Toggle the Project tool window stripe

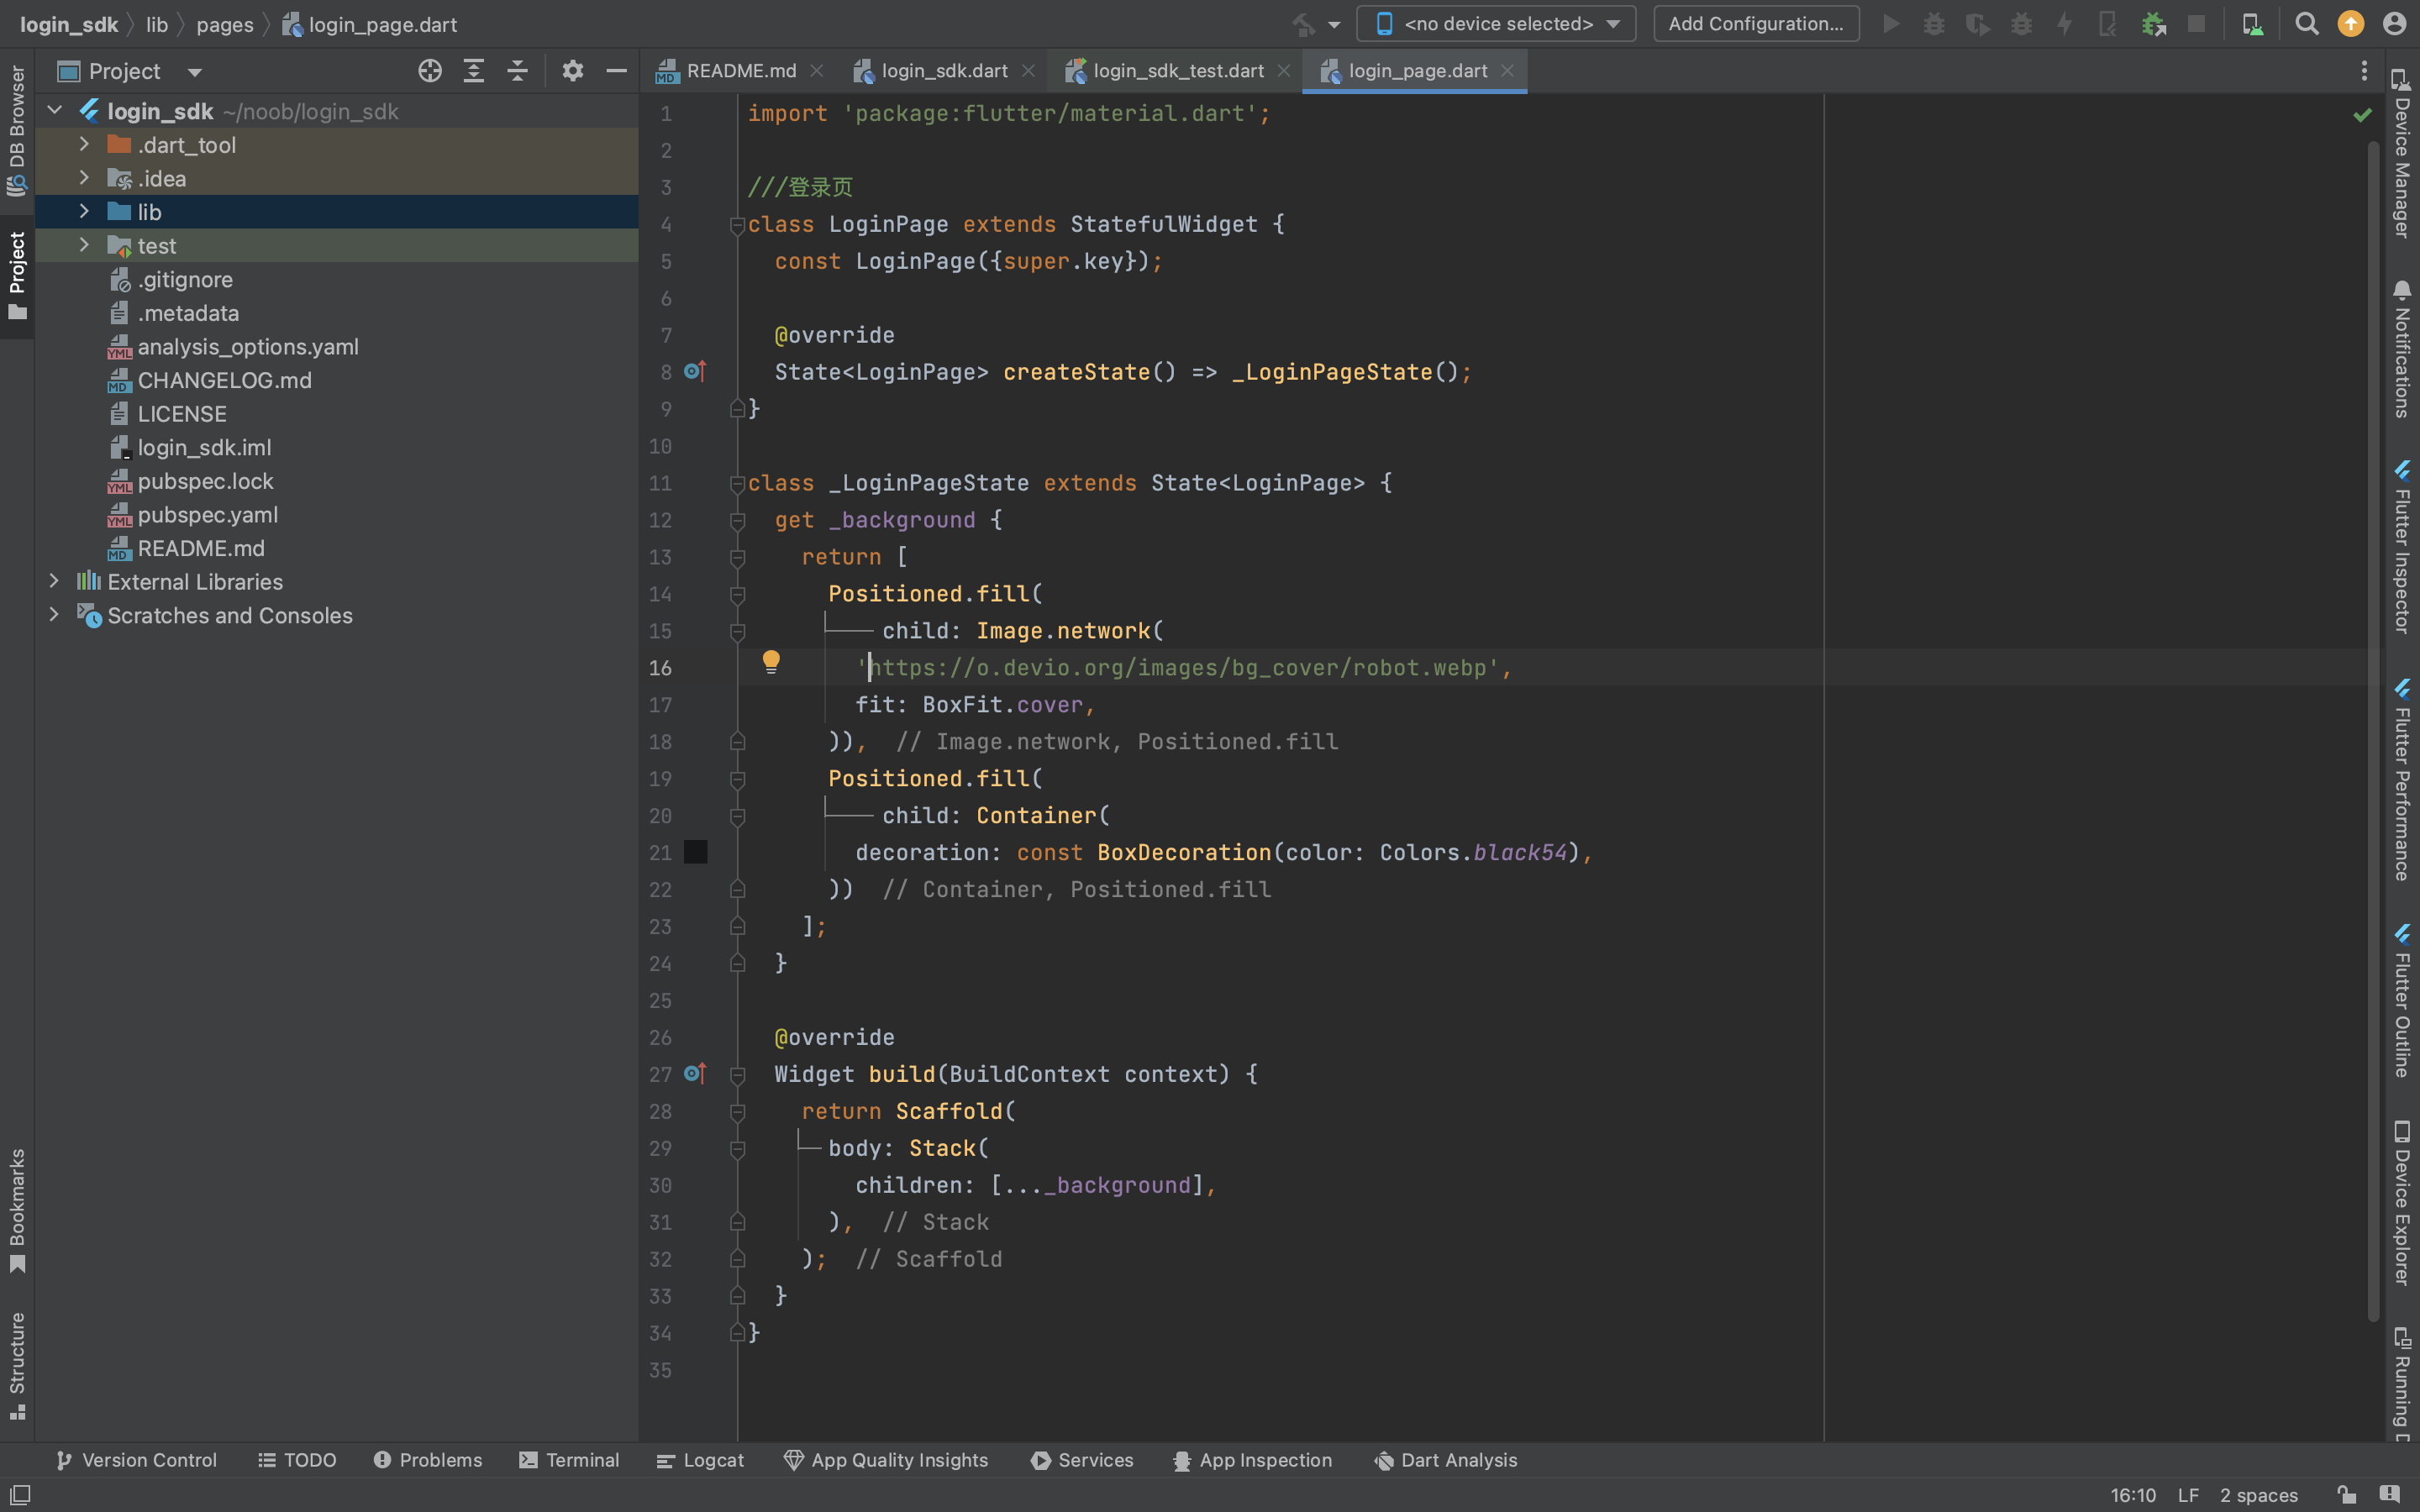pyautogui.click(x=17, y=276)
